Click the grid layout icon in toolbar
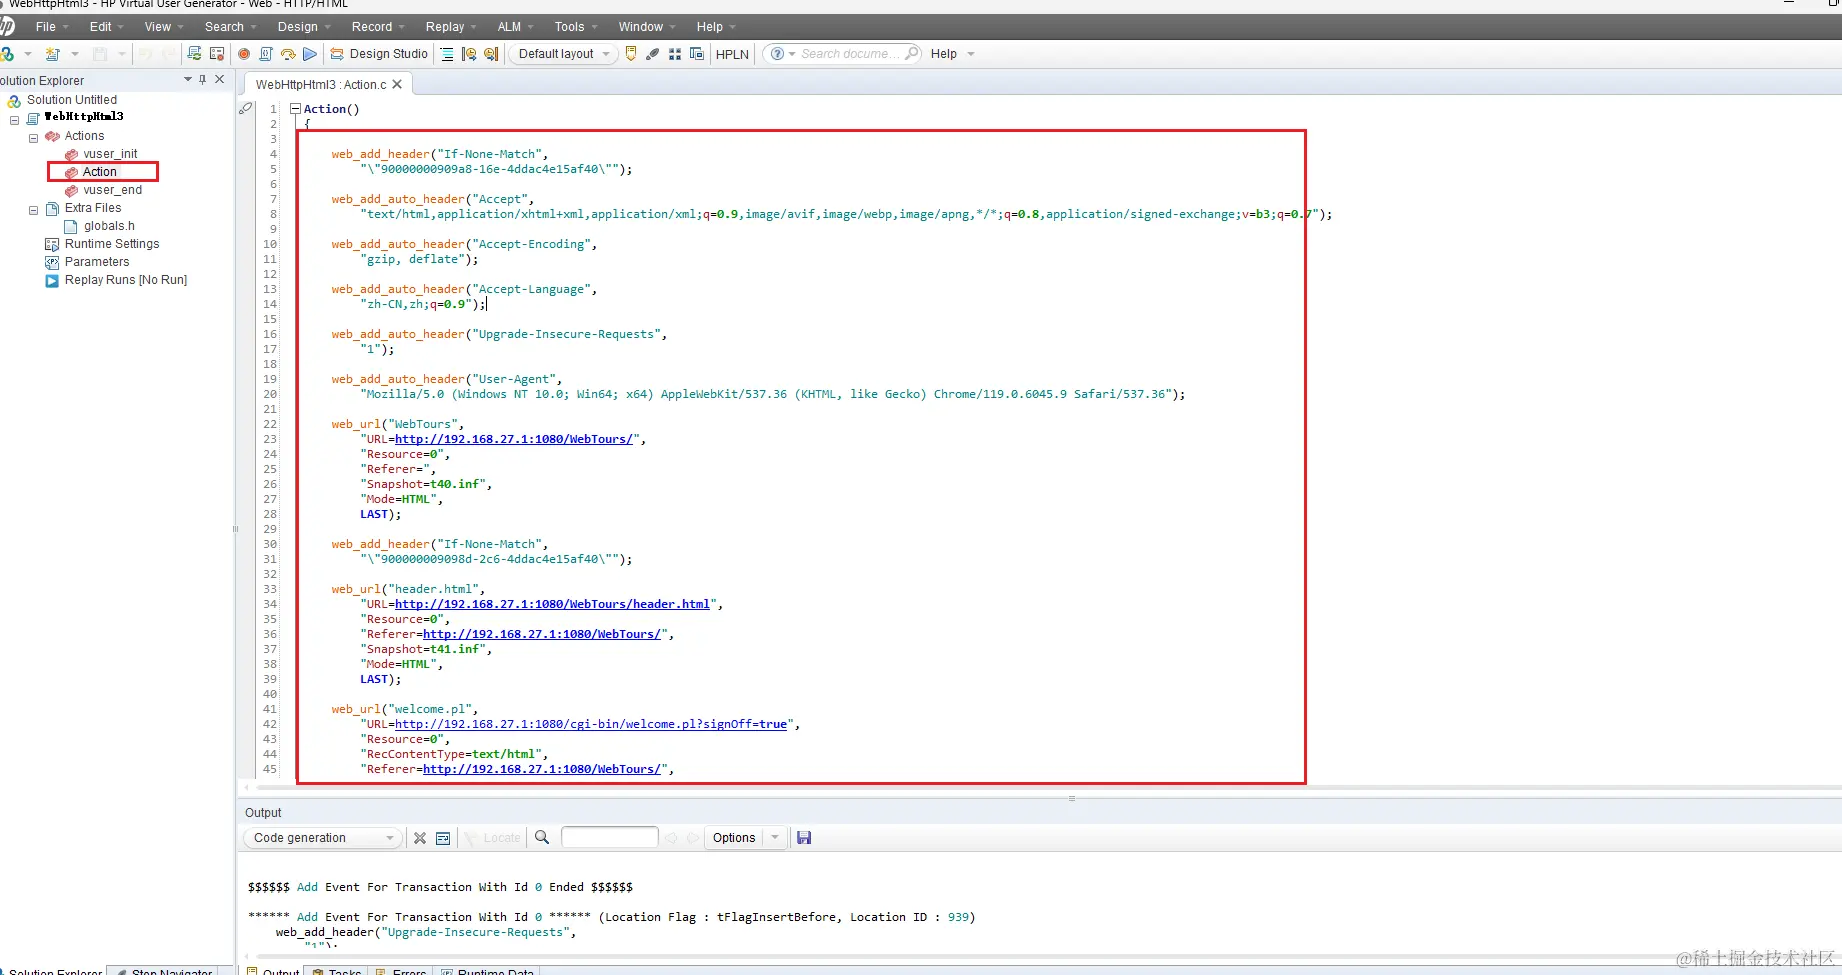The image size is (1842, 975). [675, 54]
